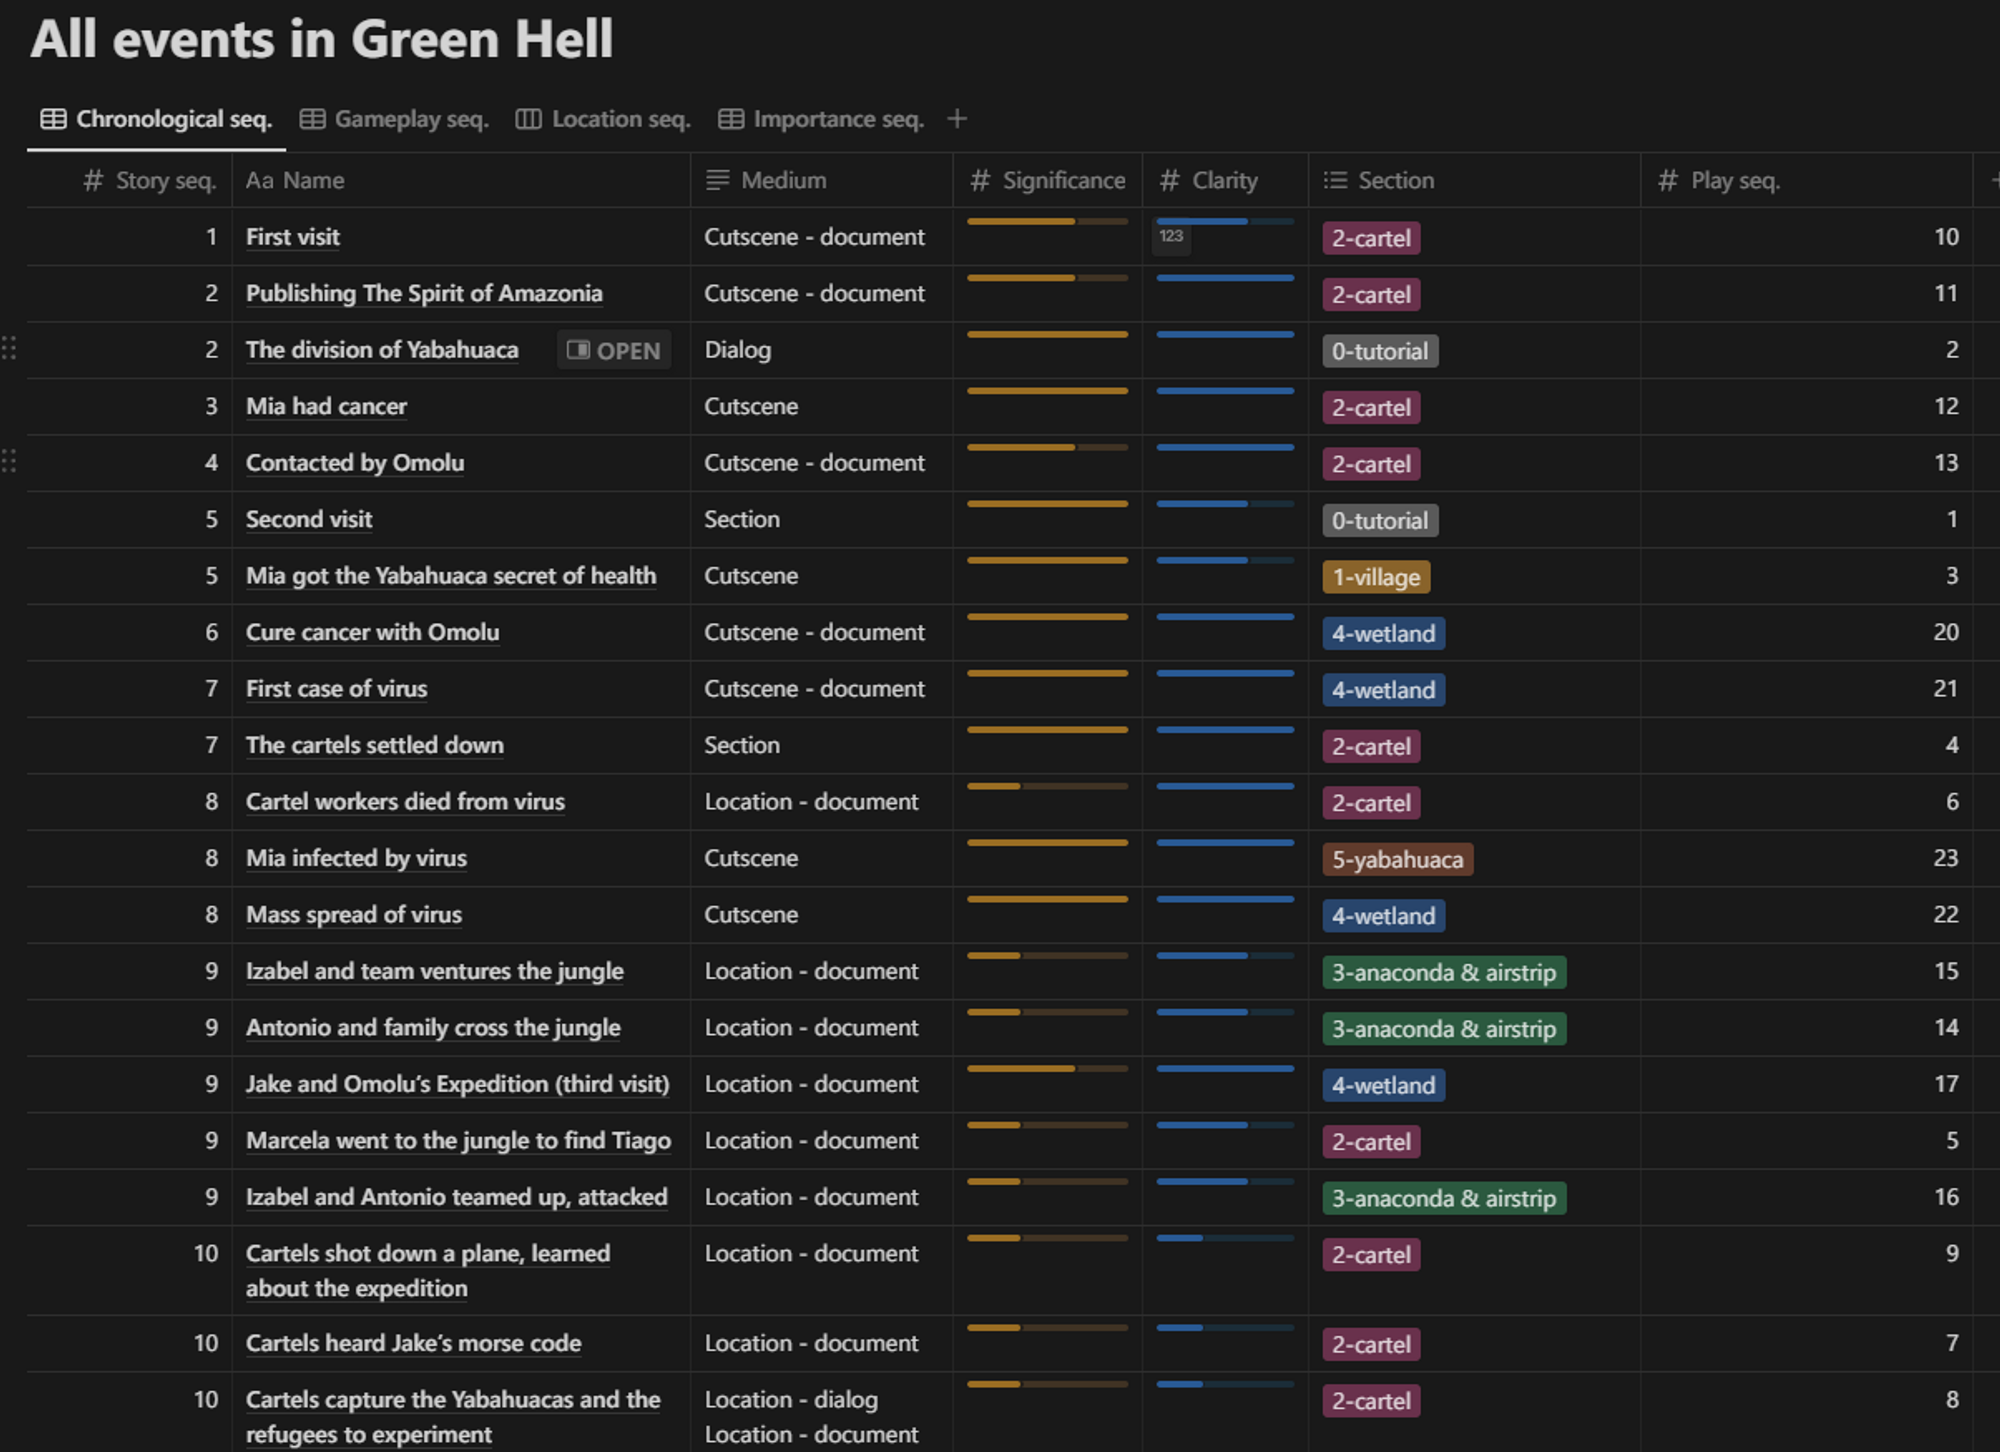Open the Mia had cancer page link
2000x1452 pixels.
(326, 407)
